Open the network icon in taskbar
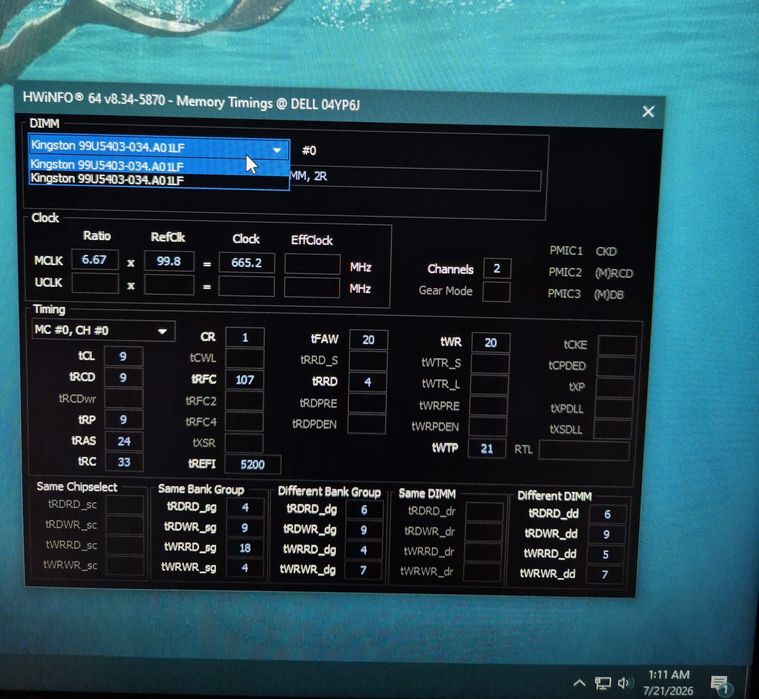Viewport: 759px width, 699px height. [x=603, y=684]
